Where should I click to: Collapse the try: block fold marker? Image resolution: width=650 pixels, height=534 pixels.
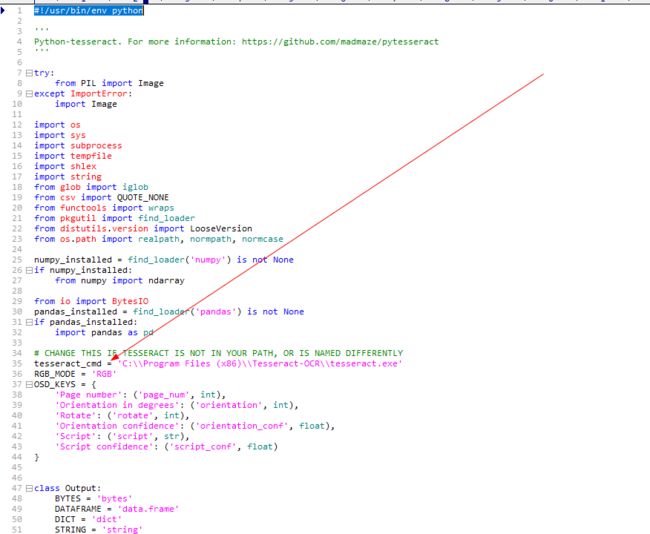pos(29,73)
